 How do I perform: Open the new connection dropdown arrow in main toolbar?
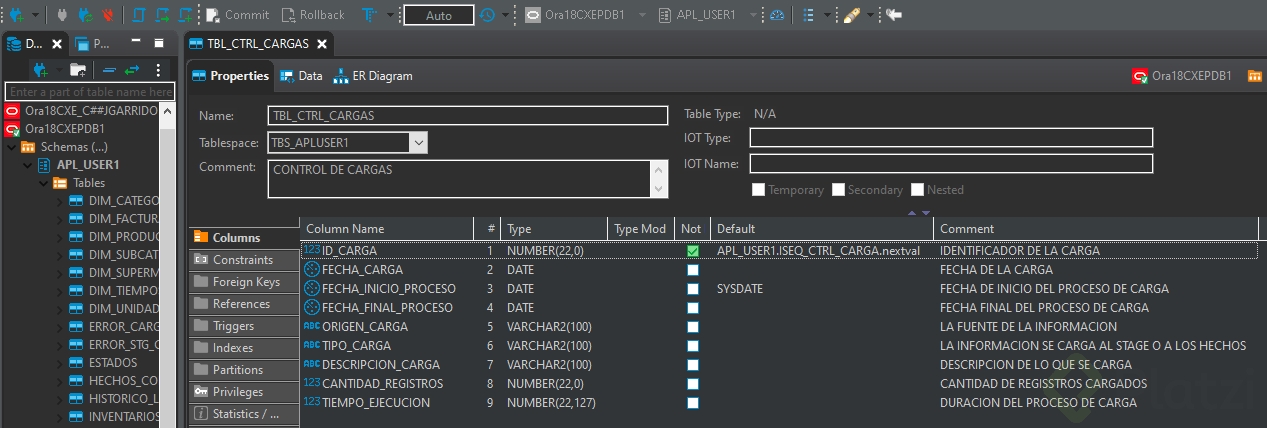(36, 15)
